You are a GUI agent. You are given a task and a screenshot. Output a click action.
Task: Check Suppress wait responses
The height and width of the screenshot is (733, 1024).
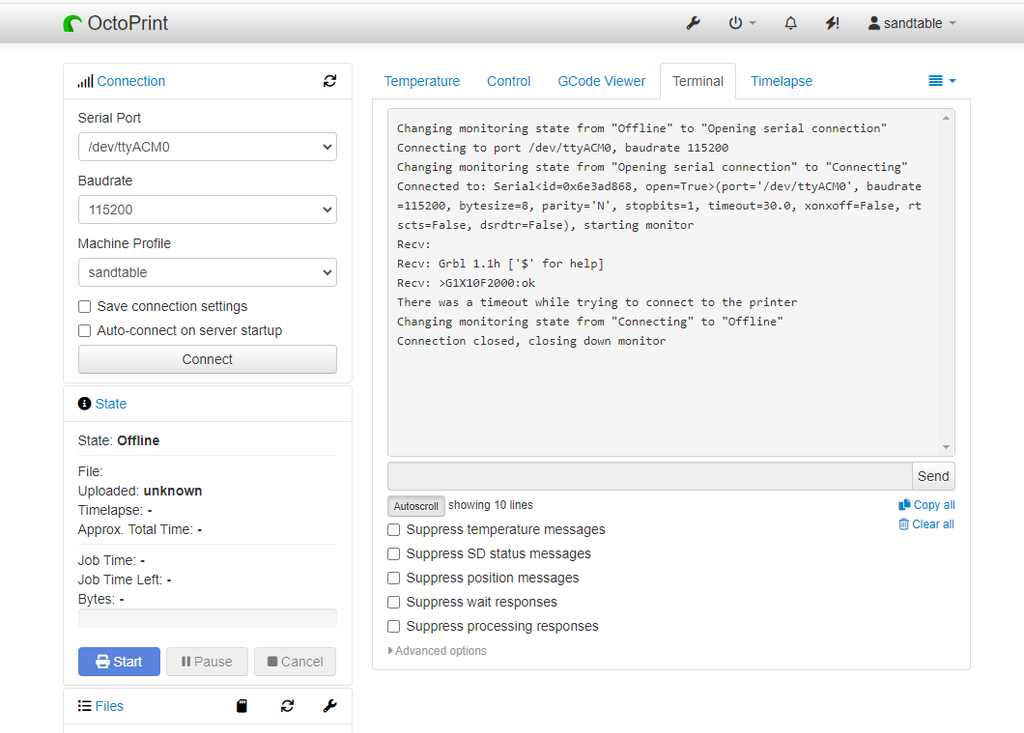(394, 602)
